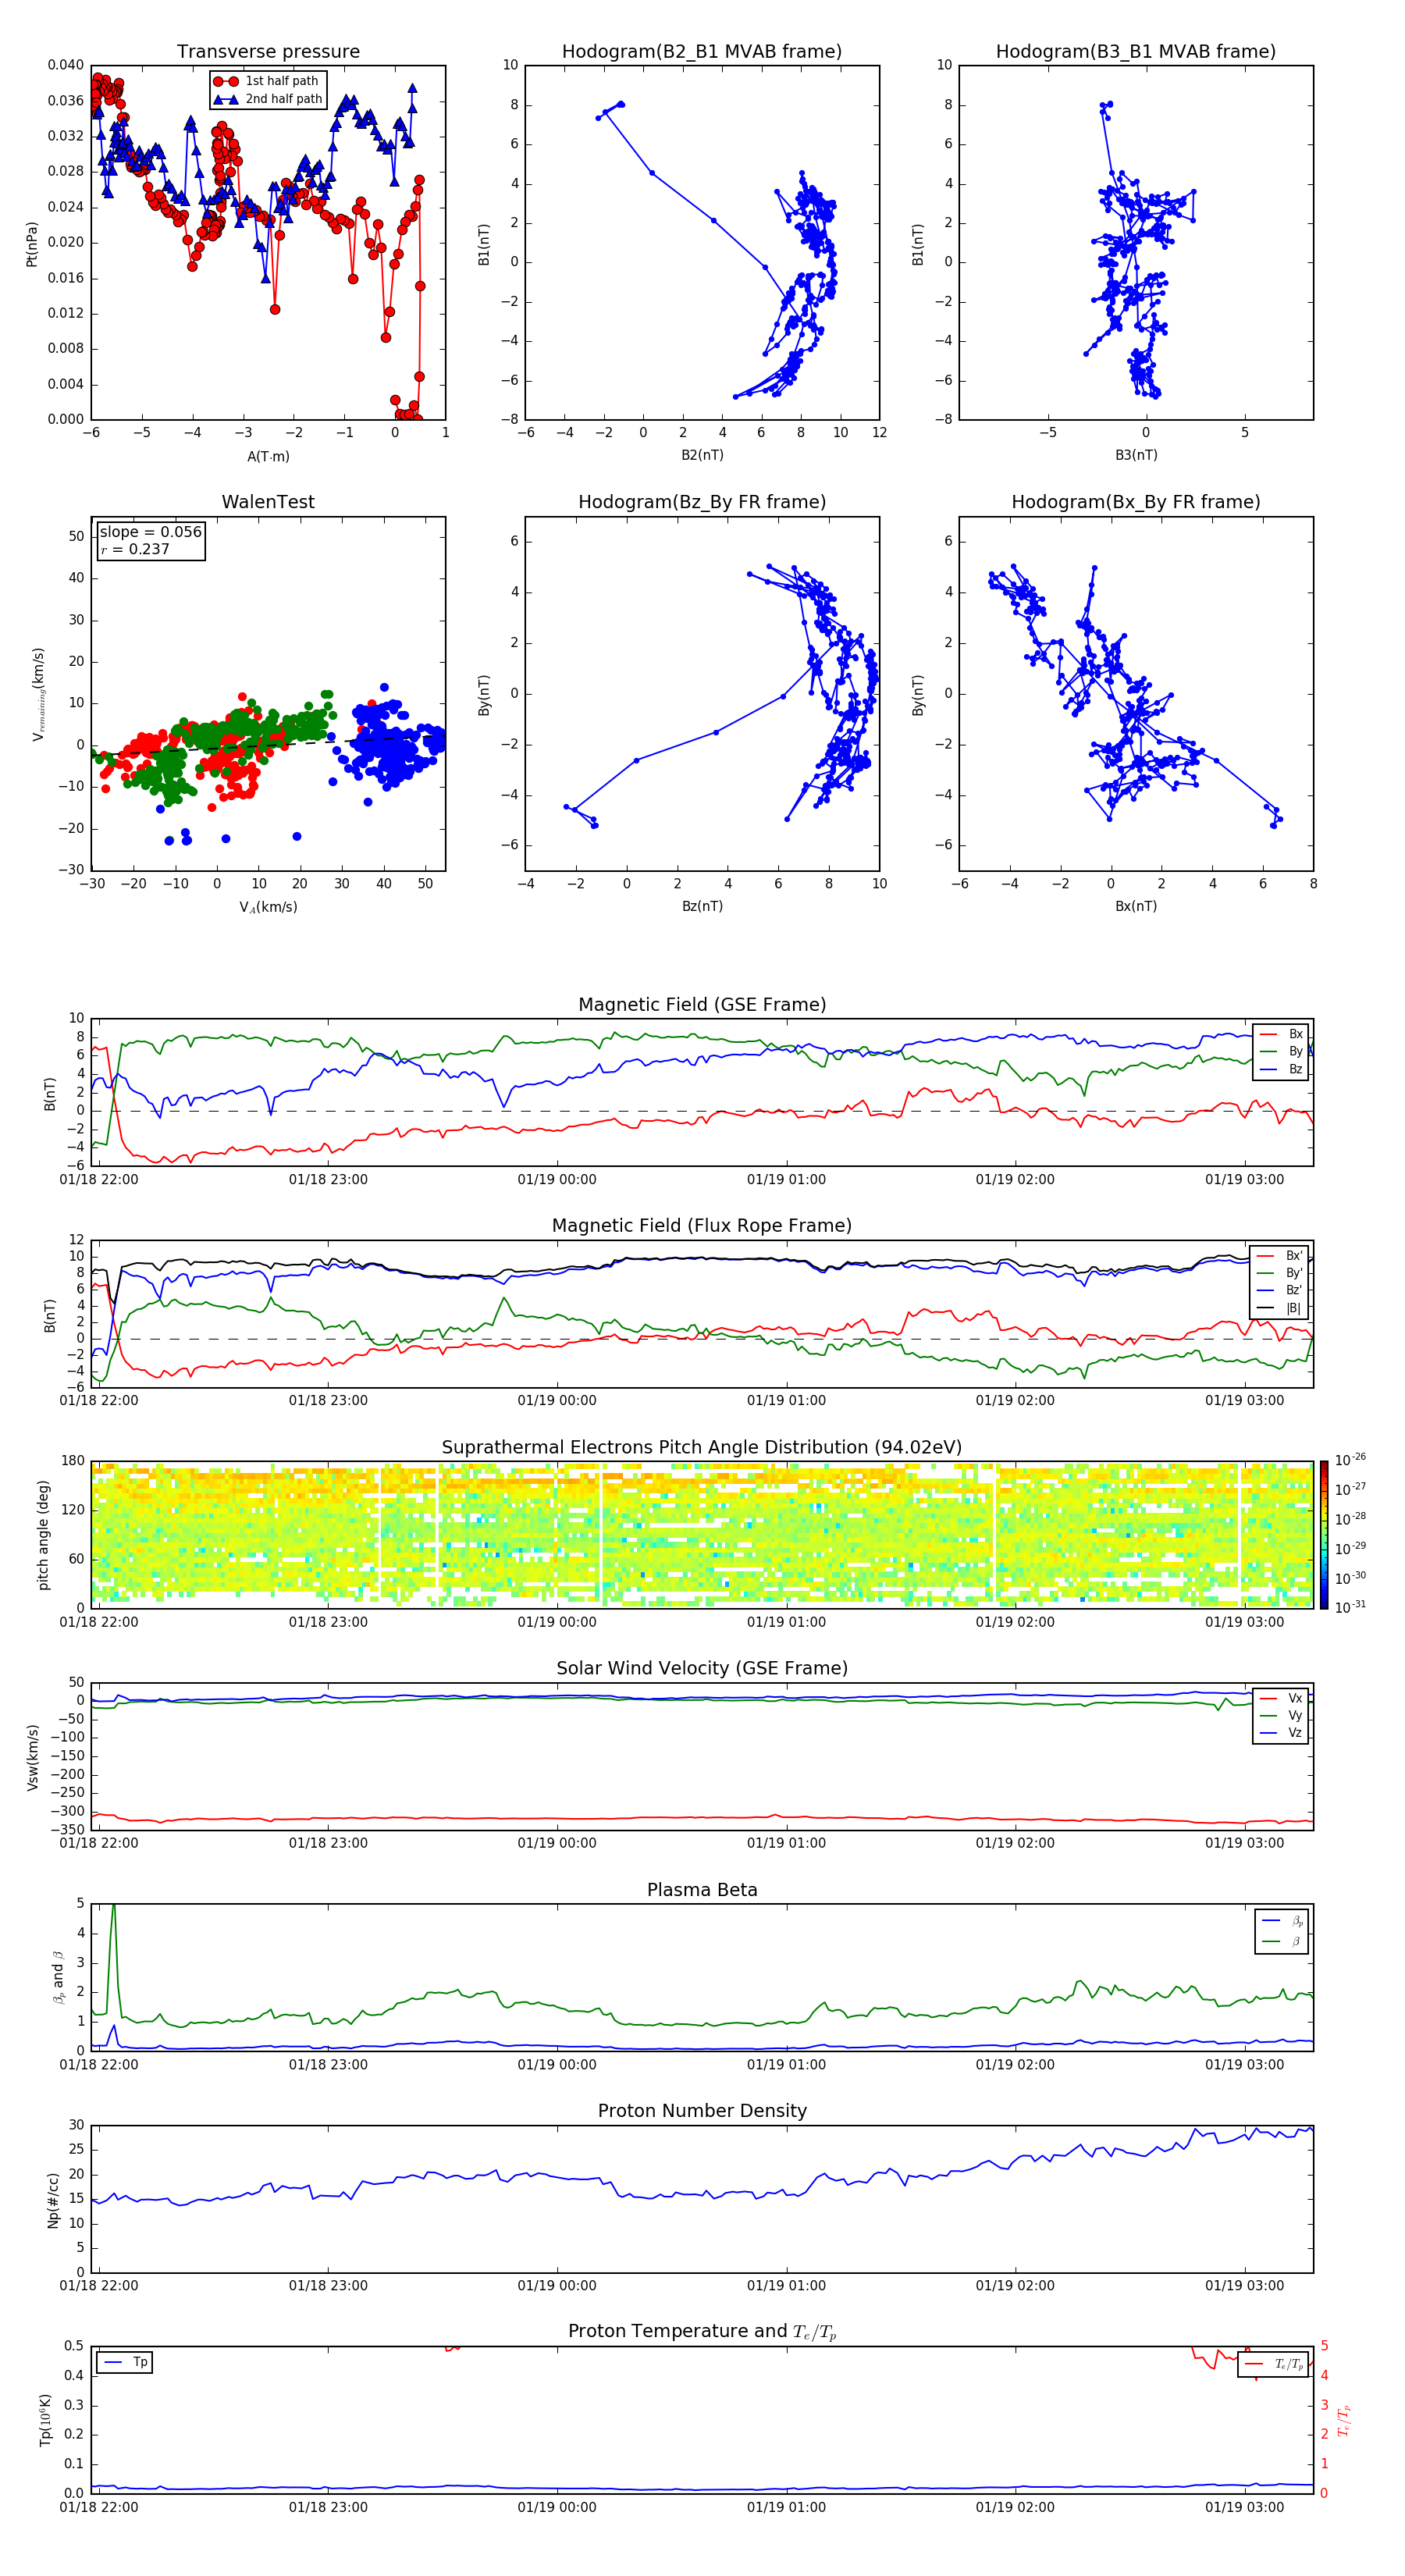Click the A(T·m) x-axis label
The image size is (1405, 2576).
[268, 456]
